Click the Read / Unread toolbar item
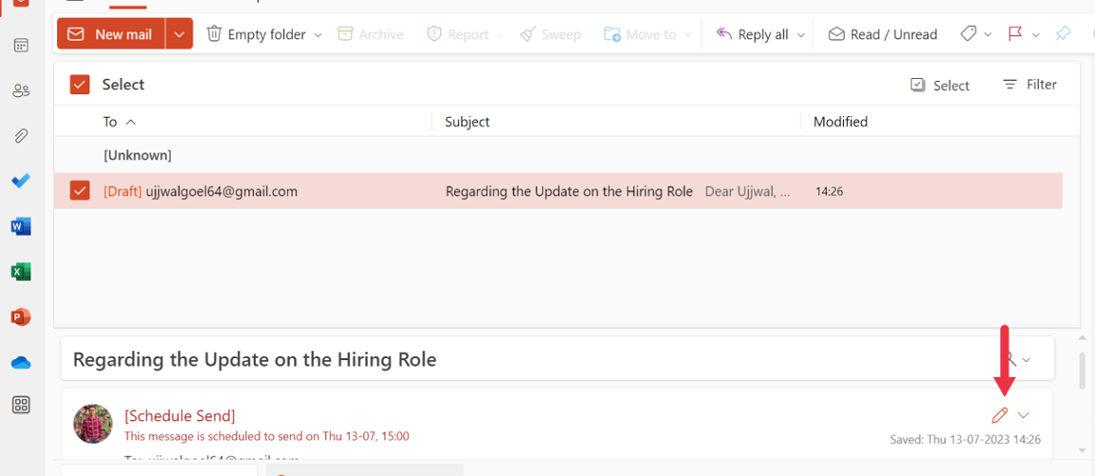 point(883,34)
